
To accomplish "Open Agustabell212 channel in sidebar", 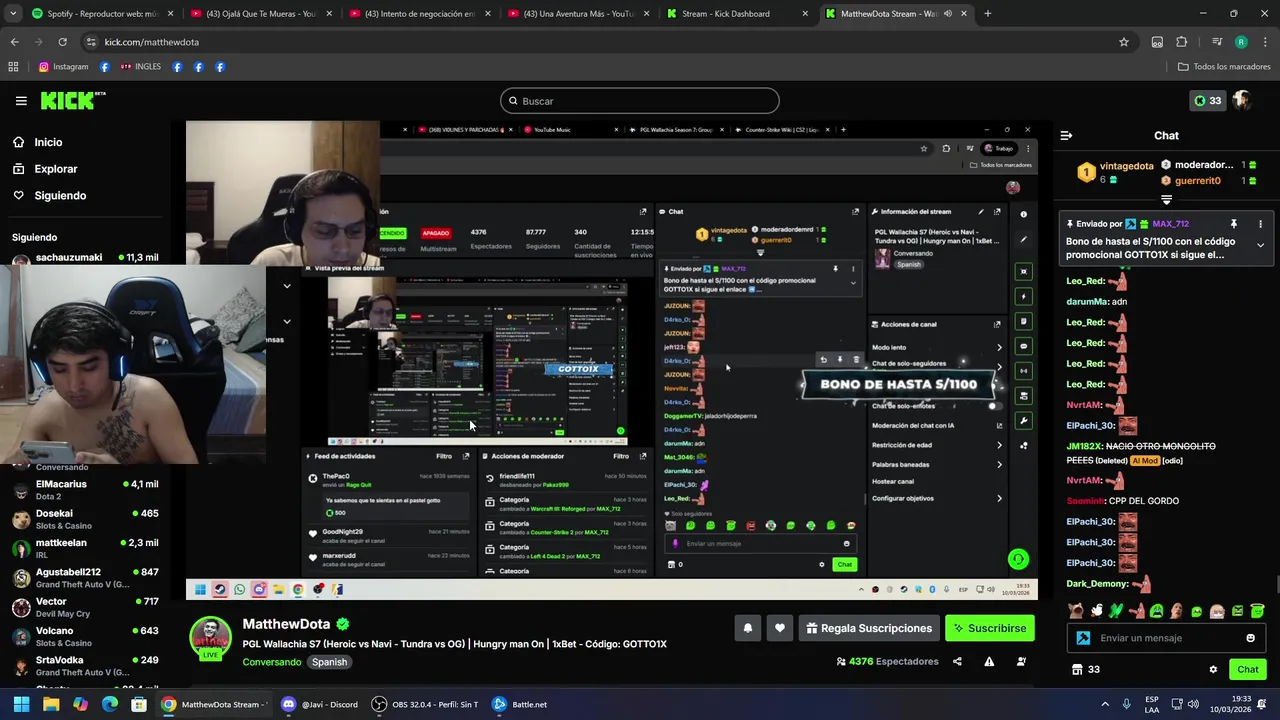I will [x=85, y=578].
